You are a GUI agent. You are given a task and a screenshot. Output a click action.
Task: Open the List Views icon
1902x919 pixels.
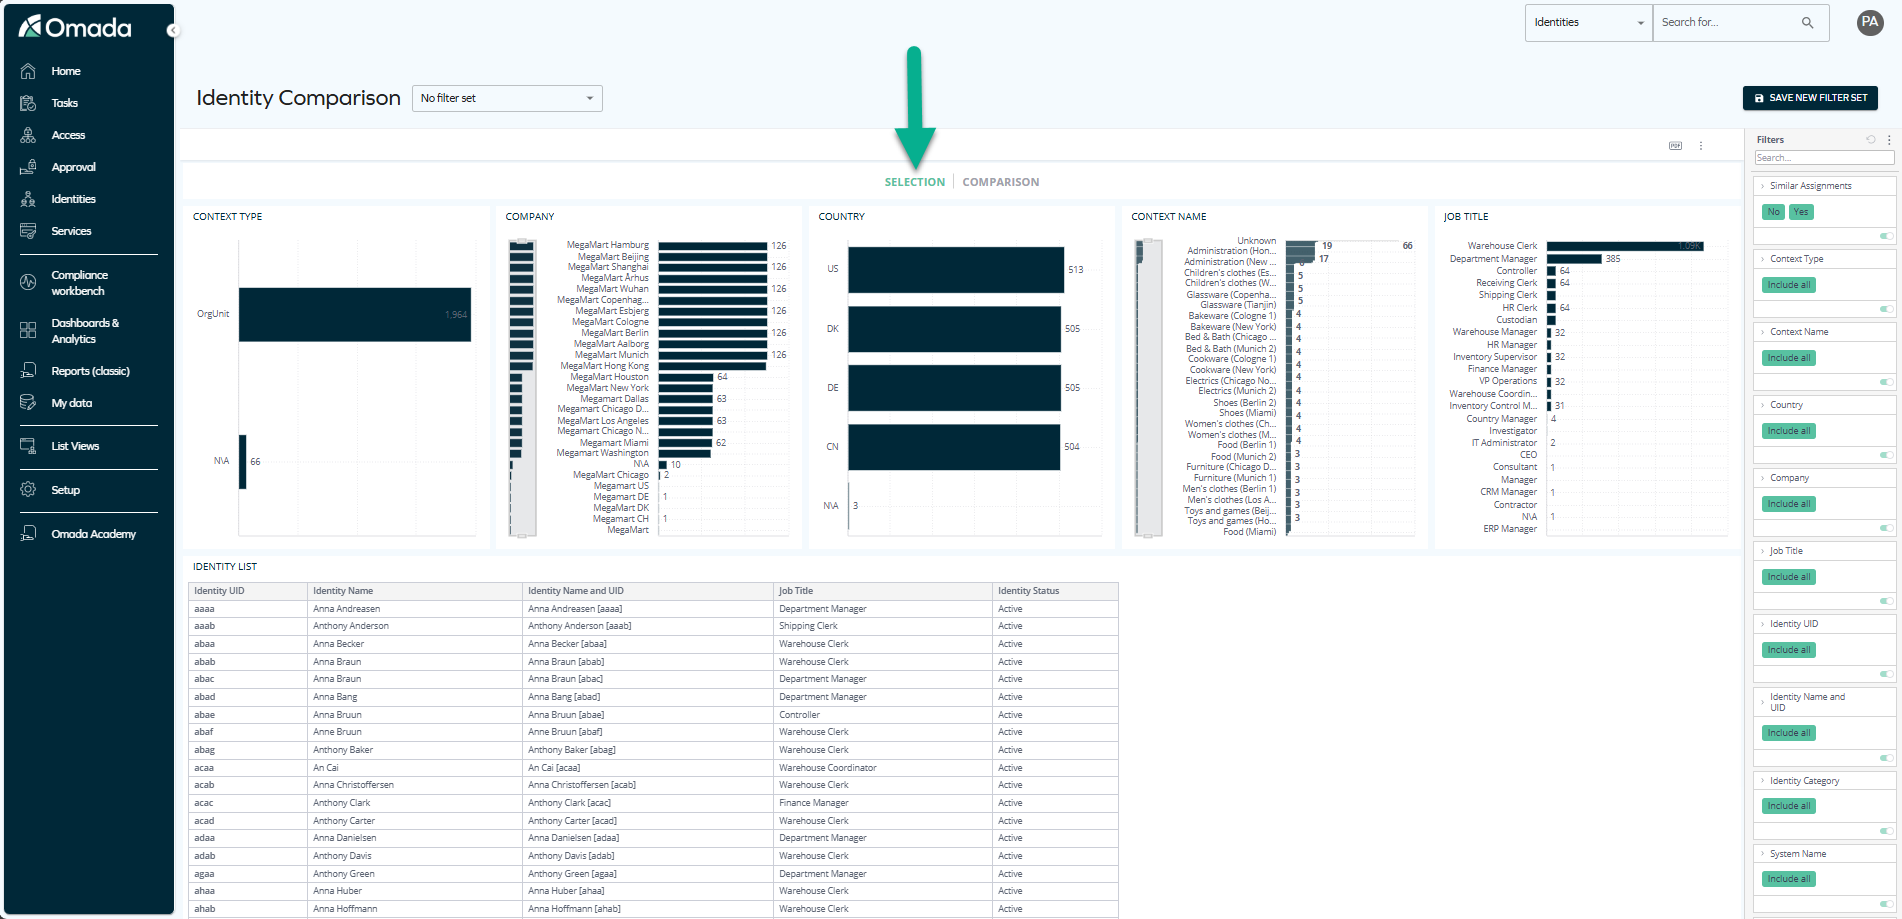[28, 446]
